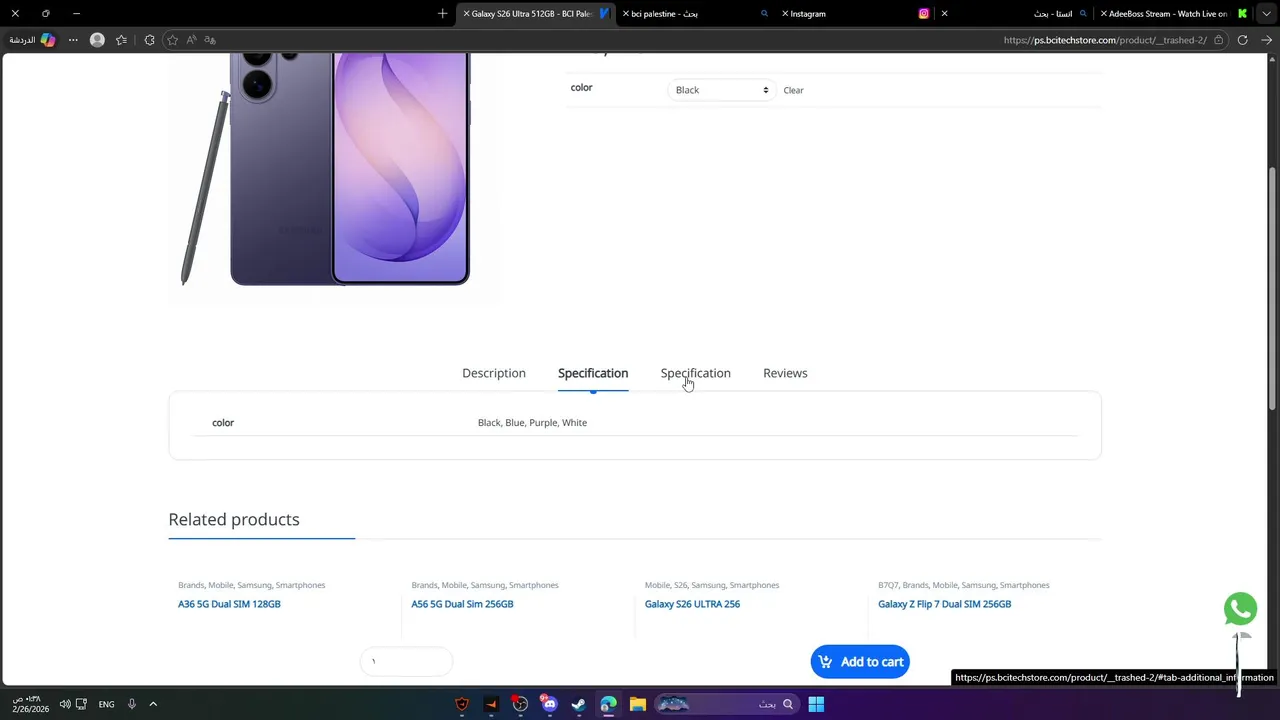Click the site lock info icon
This screenshot has height=720, width=1280.
pos(1218,40)
